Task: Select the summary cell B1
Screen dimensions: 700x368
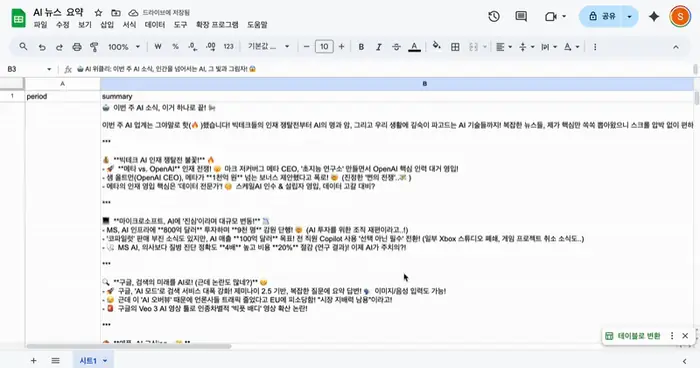Action: 397,96
